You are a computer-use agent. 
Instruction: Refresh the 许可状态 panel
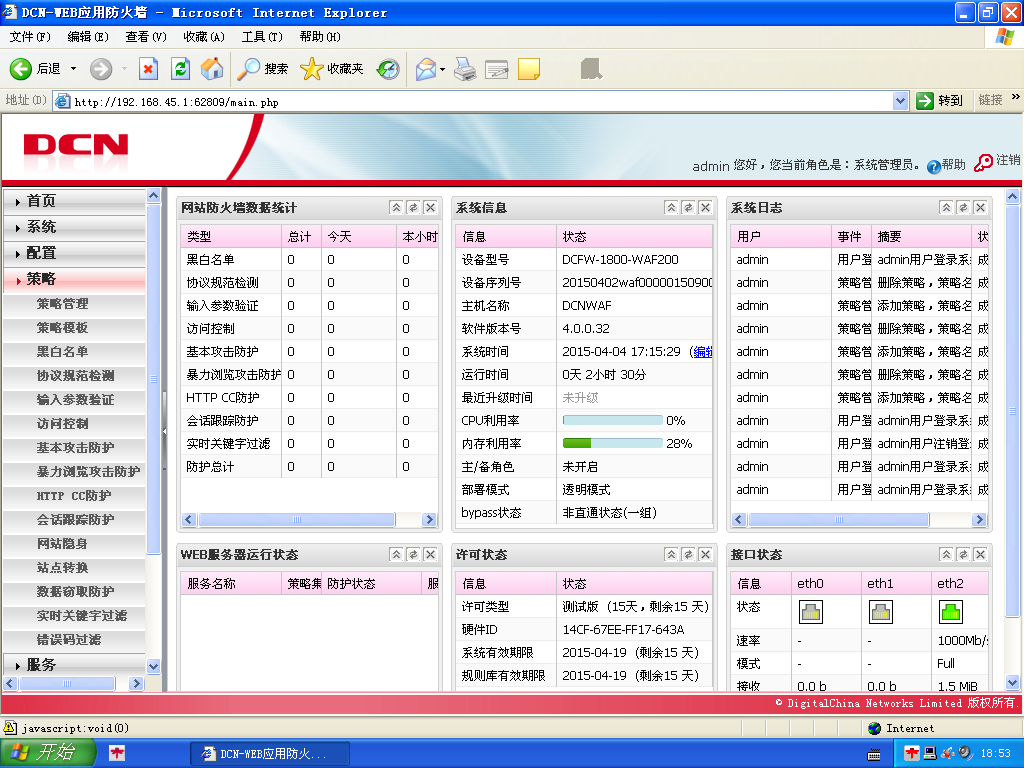(688, 554)
